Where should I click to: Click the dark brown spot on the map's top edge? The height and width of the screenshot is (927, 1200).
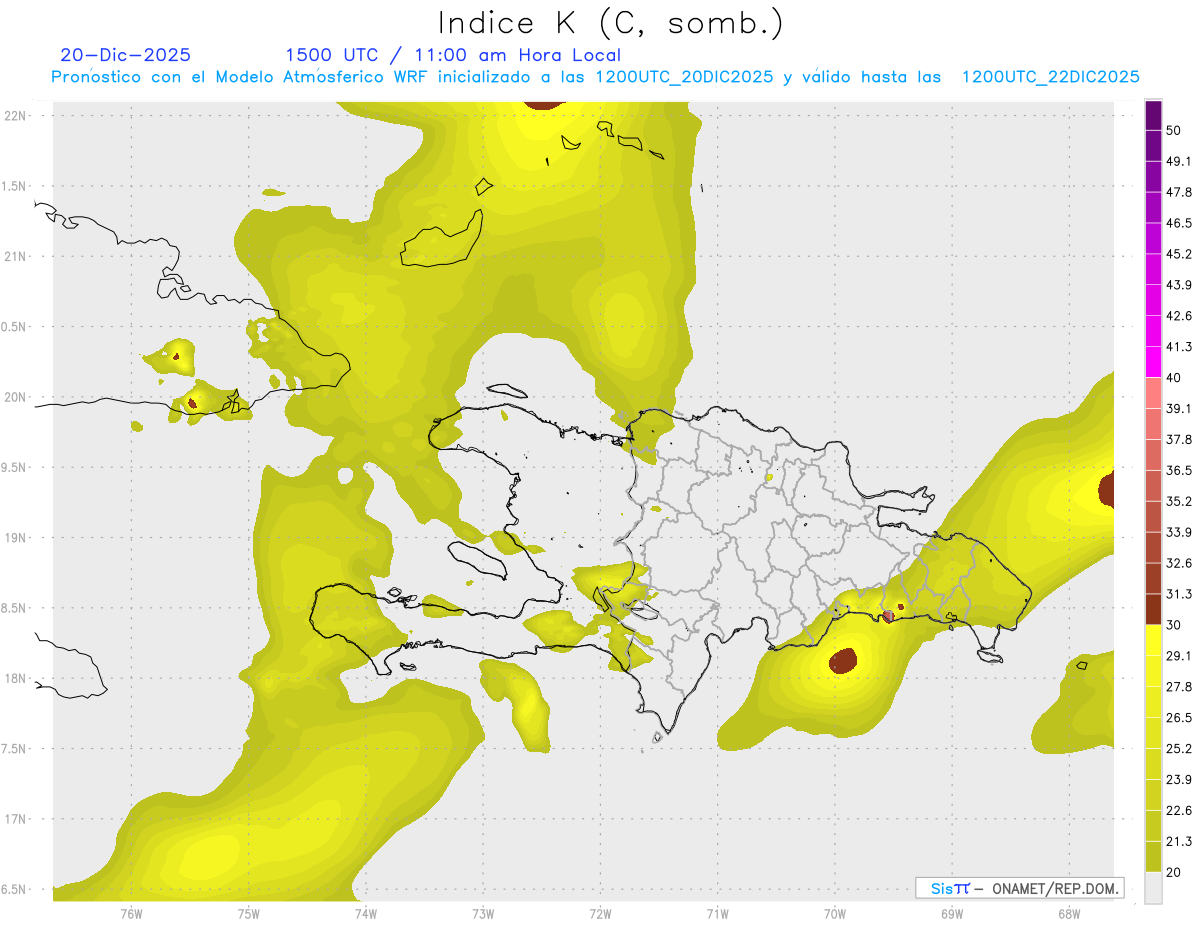pos(542,104)
